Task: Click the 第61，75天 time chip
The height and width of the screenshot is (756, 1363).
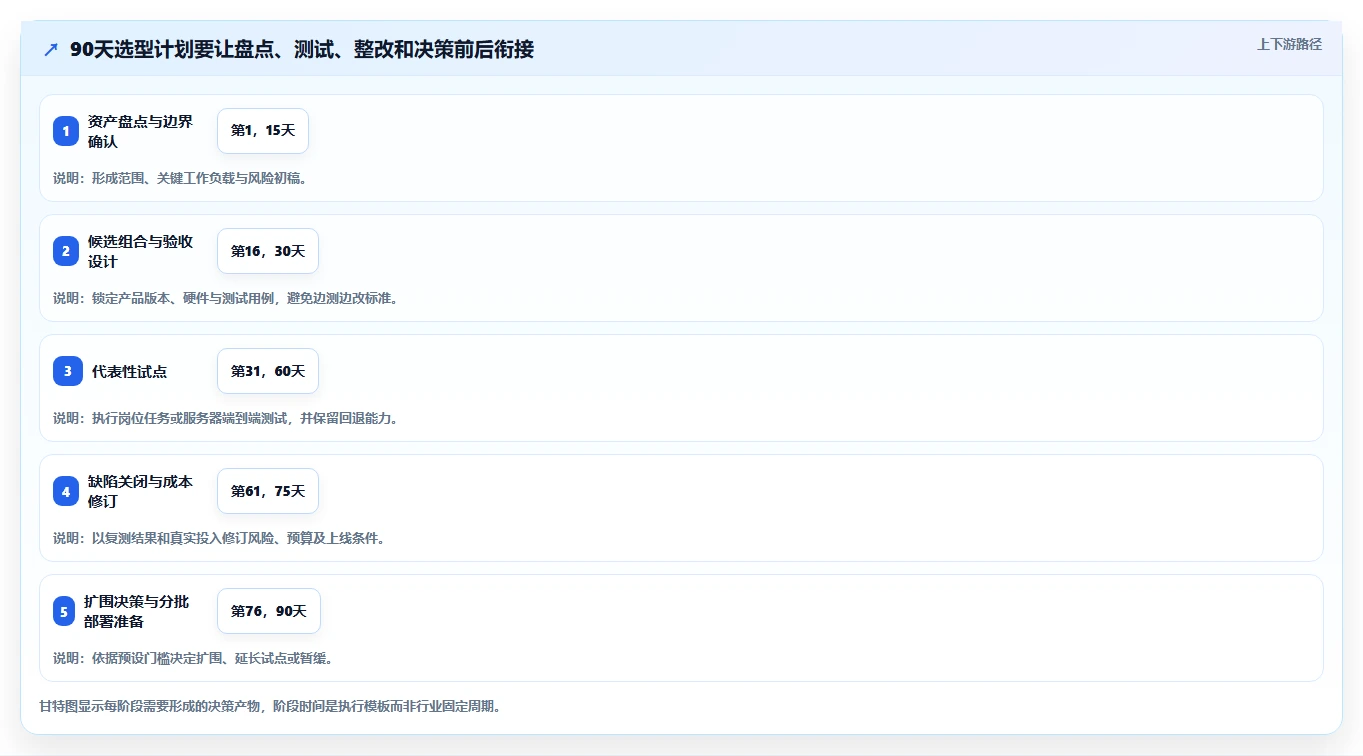Action: tap(268, 491)
